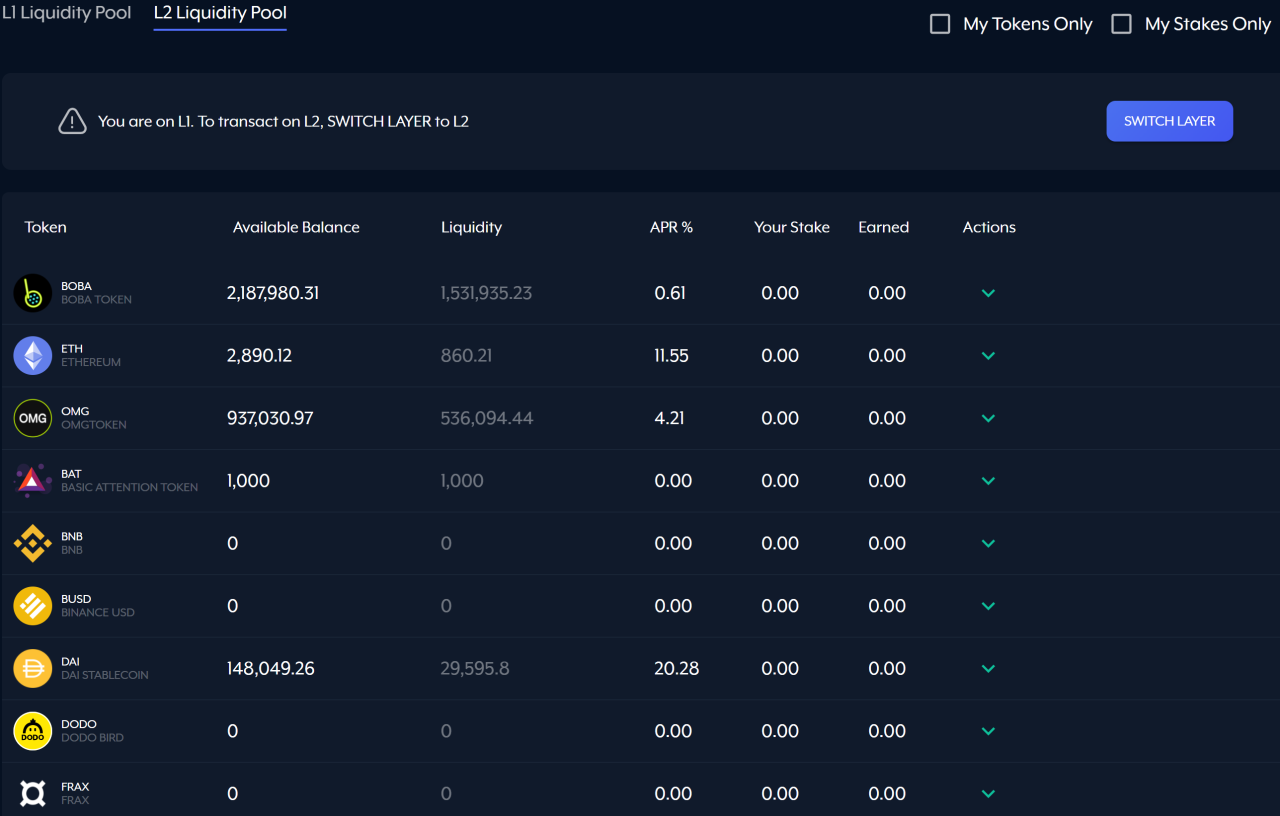This screenshot has height=816, width=1280.
Task: Expand the ETH row actions chevron
Action: click(x=988, y=356)
